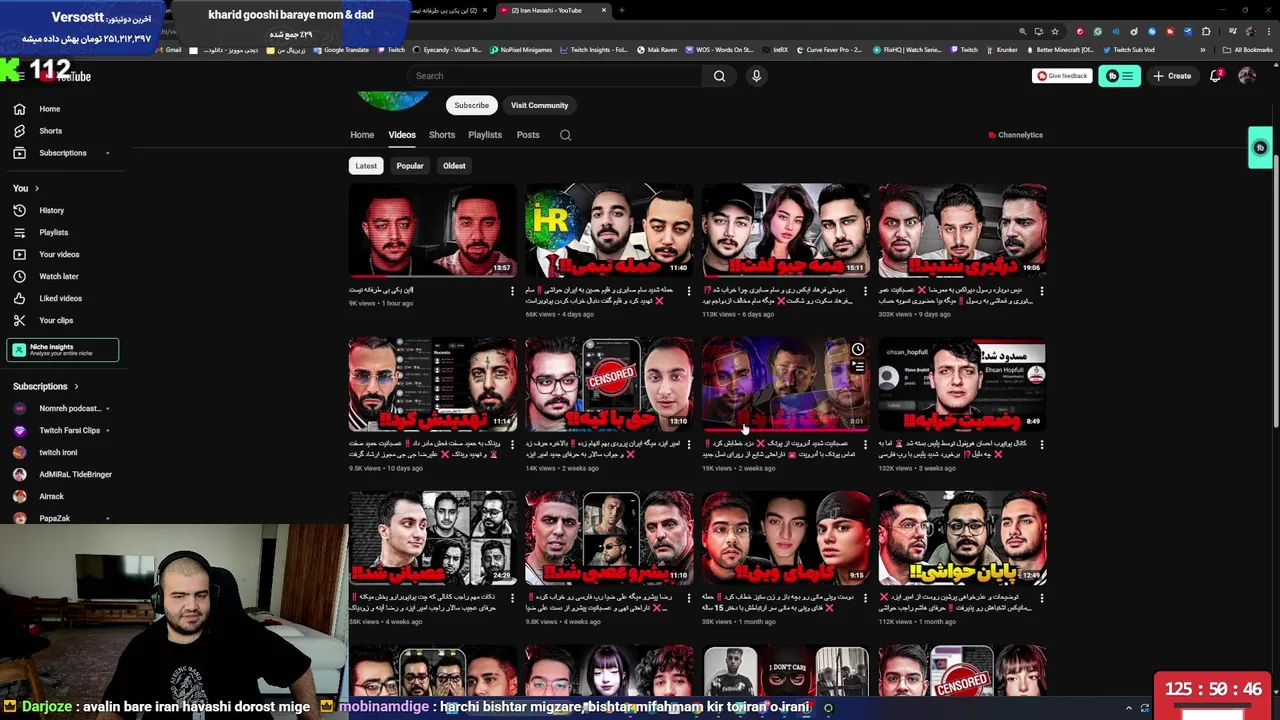Open the 24:29 duration video thumbnail
This screenshot has height=720, width=1280.
[432, 538]
